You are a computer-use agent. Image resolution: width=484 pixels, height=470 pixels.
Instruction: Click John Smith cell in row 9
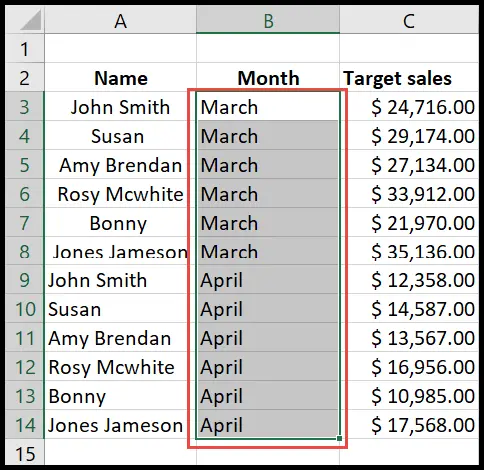[120, 280]
